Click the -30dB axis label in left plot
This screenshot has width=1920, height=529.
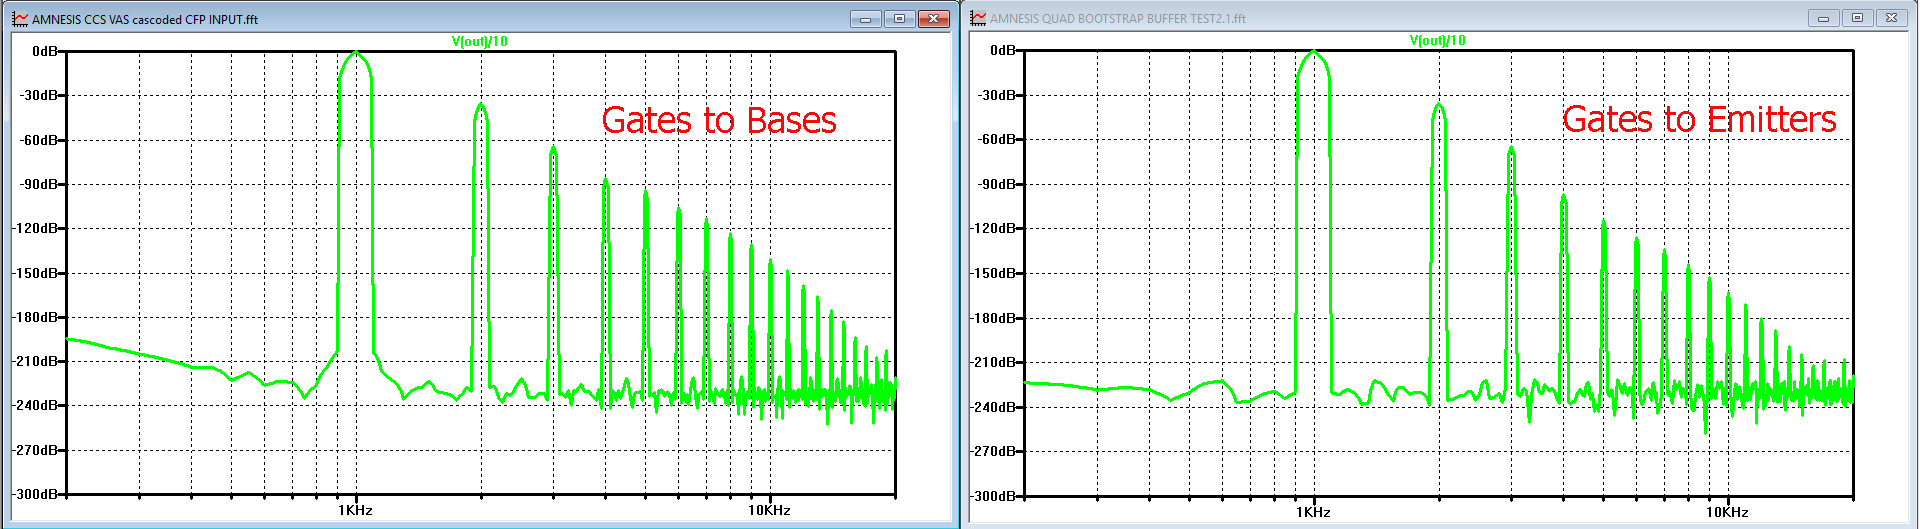(40, 95)
